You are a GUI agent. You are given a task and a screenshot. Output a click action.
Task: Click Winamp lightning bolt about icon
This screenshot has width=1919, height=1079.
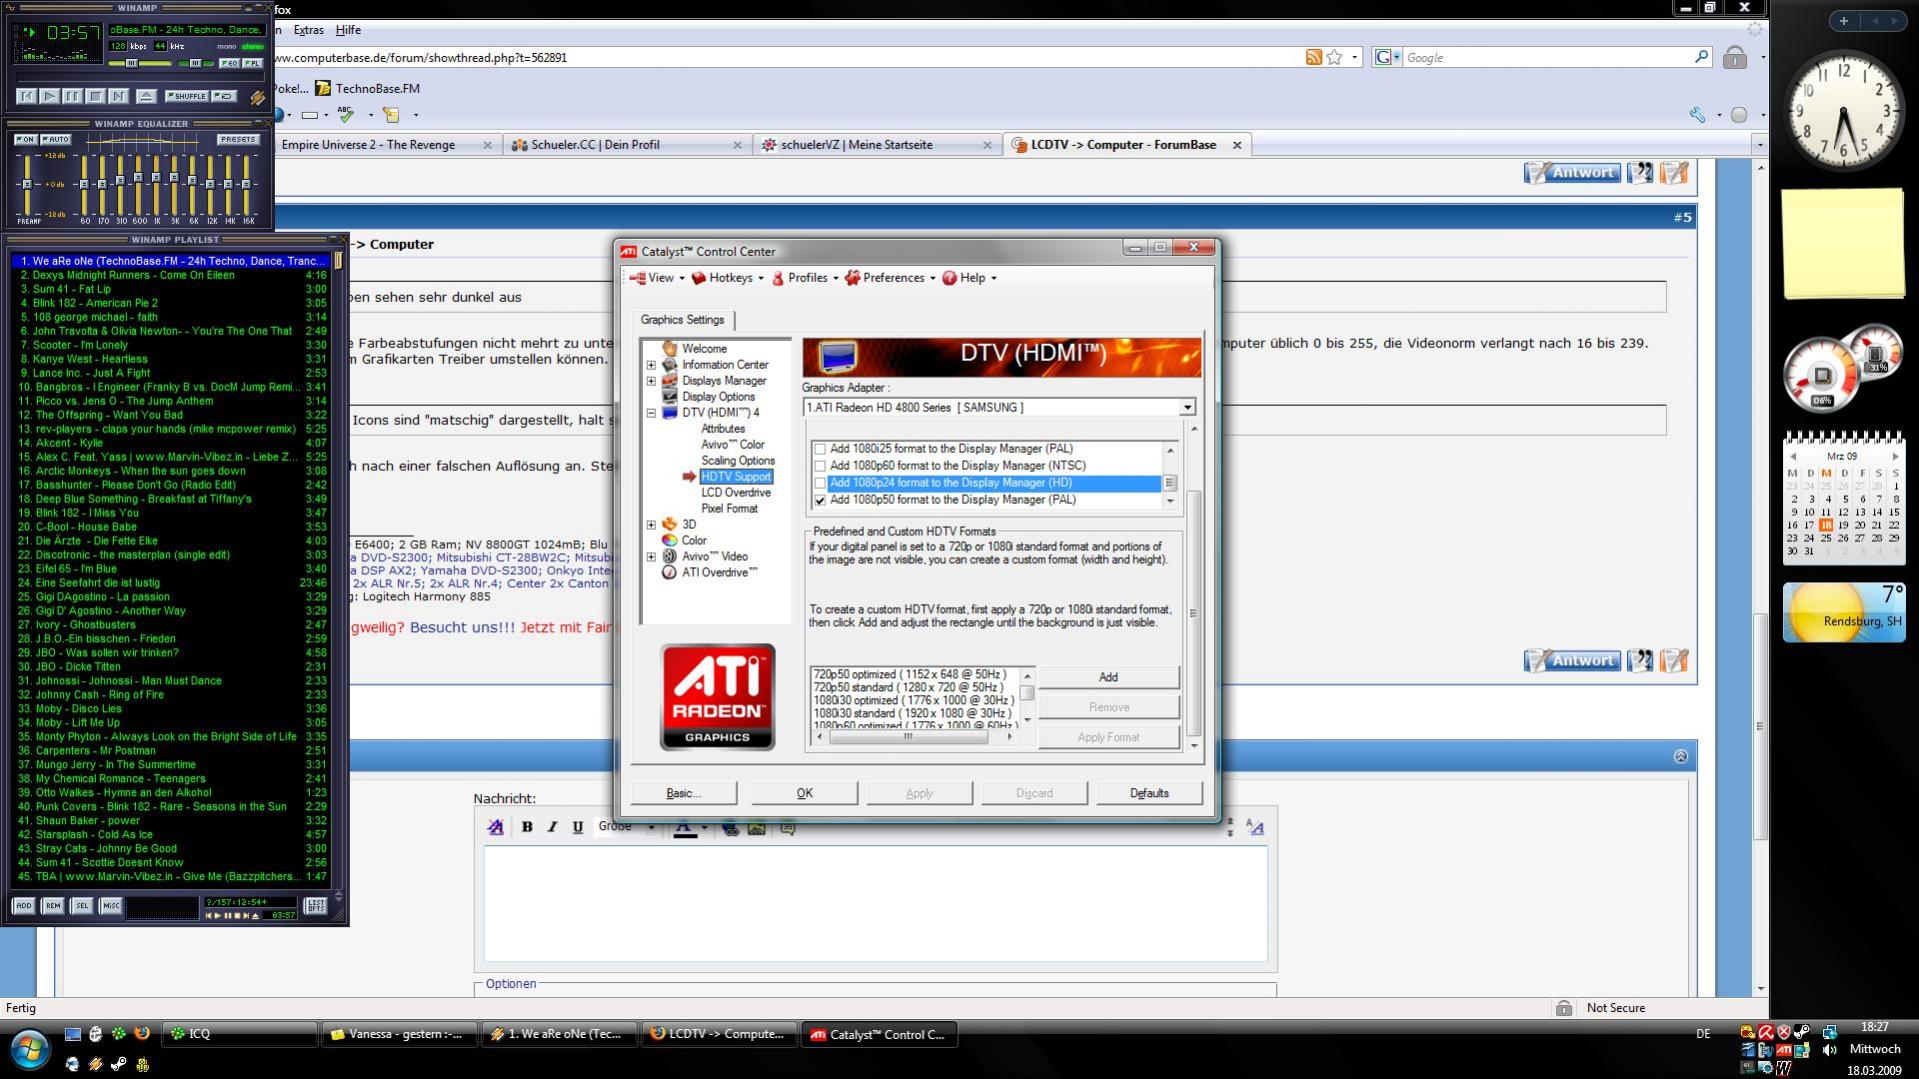(257, 97)
